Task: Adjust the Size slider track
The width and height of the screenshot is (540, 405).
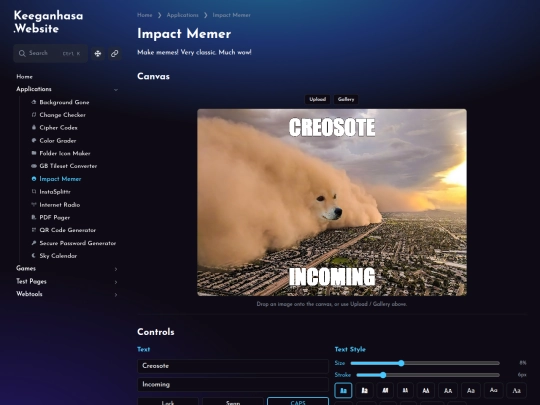Action: pos(425,363)
